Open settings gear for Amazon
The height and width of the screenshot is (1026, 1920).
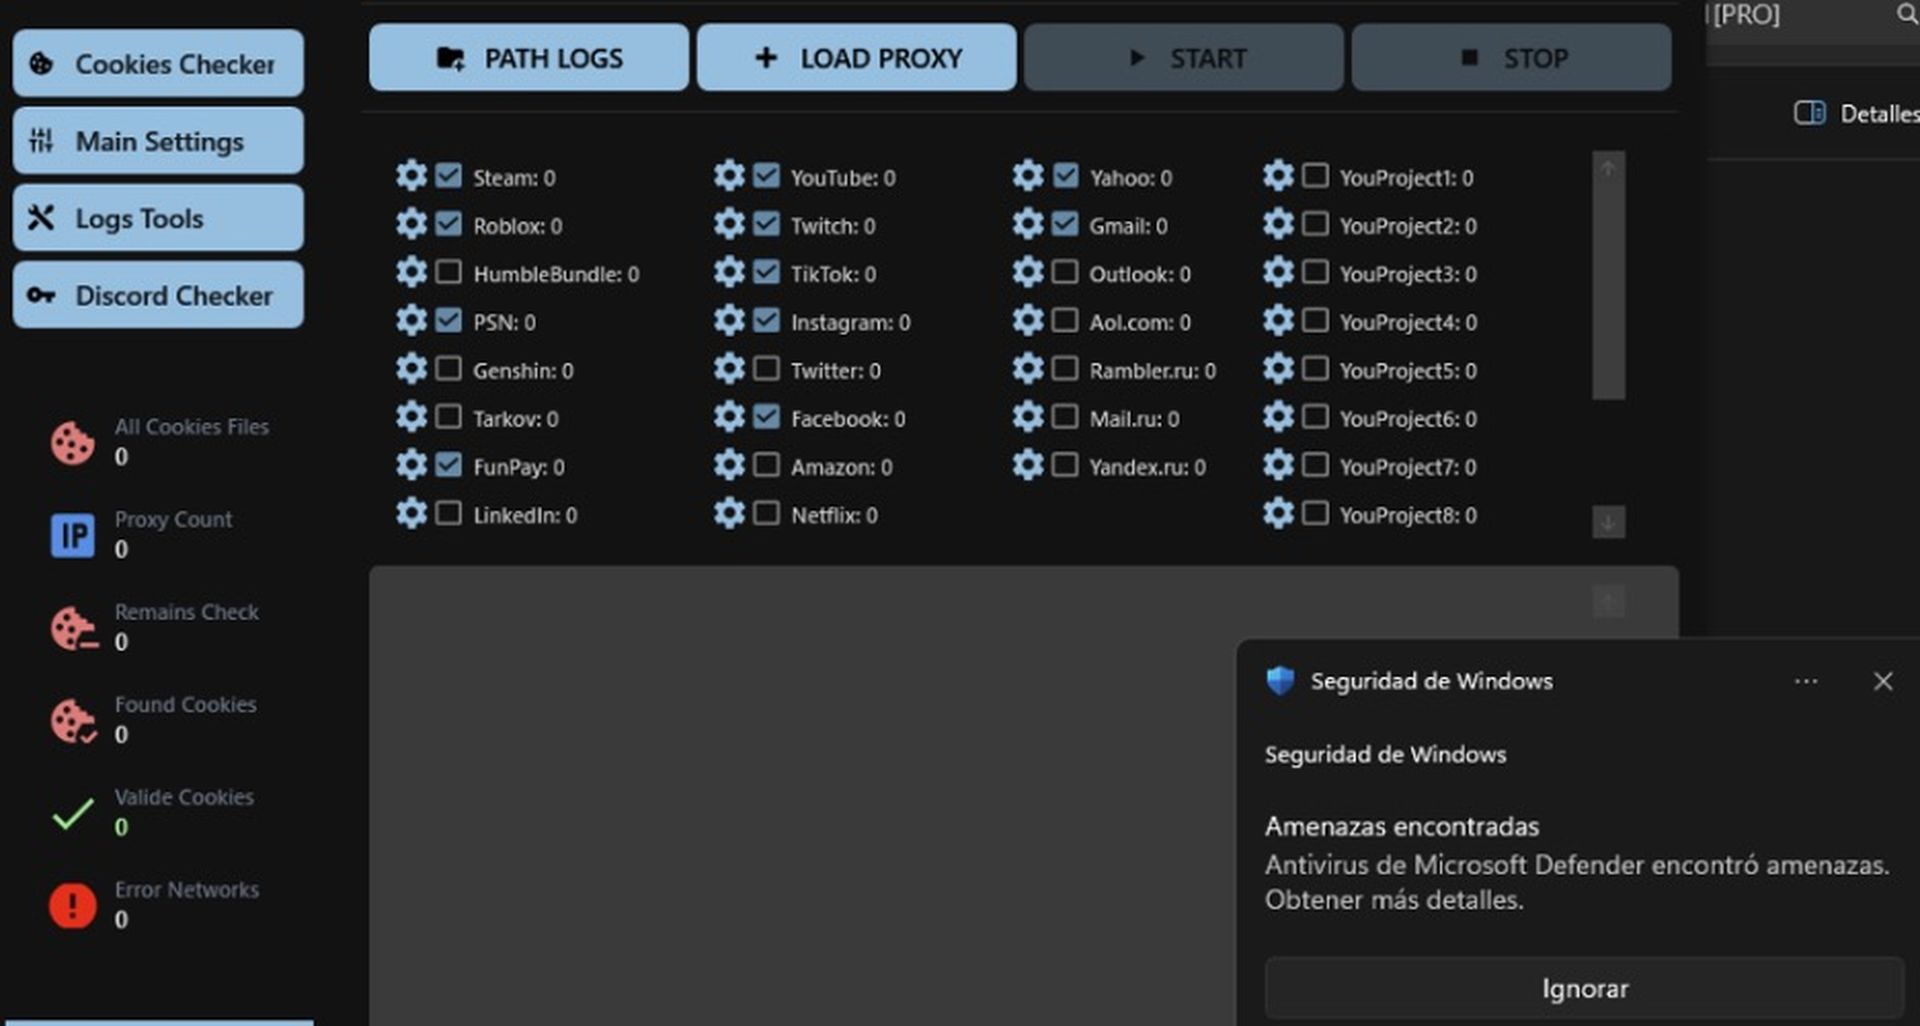click(729, 465)
